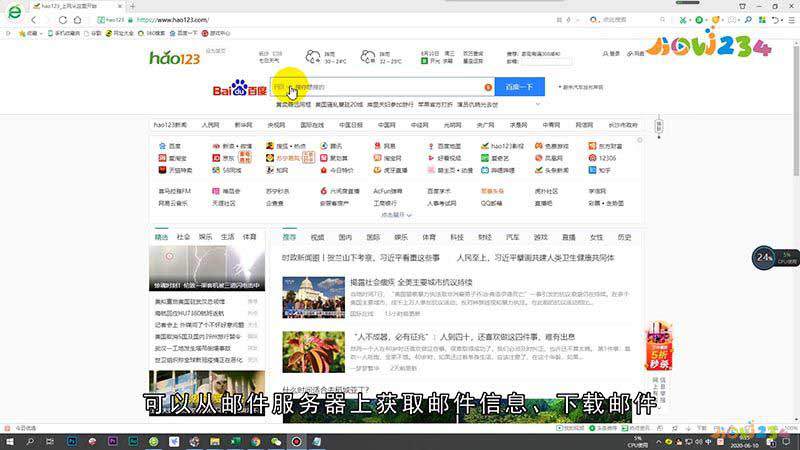Open the AcFun弹幕 link
Image resolution: width=800 pixels, height=450 pixels.
(388, 191)
